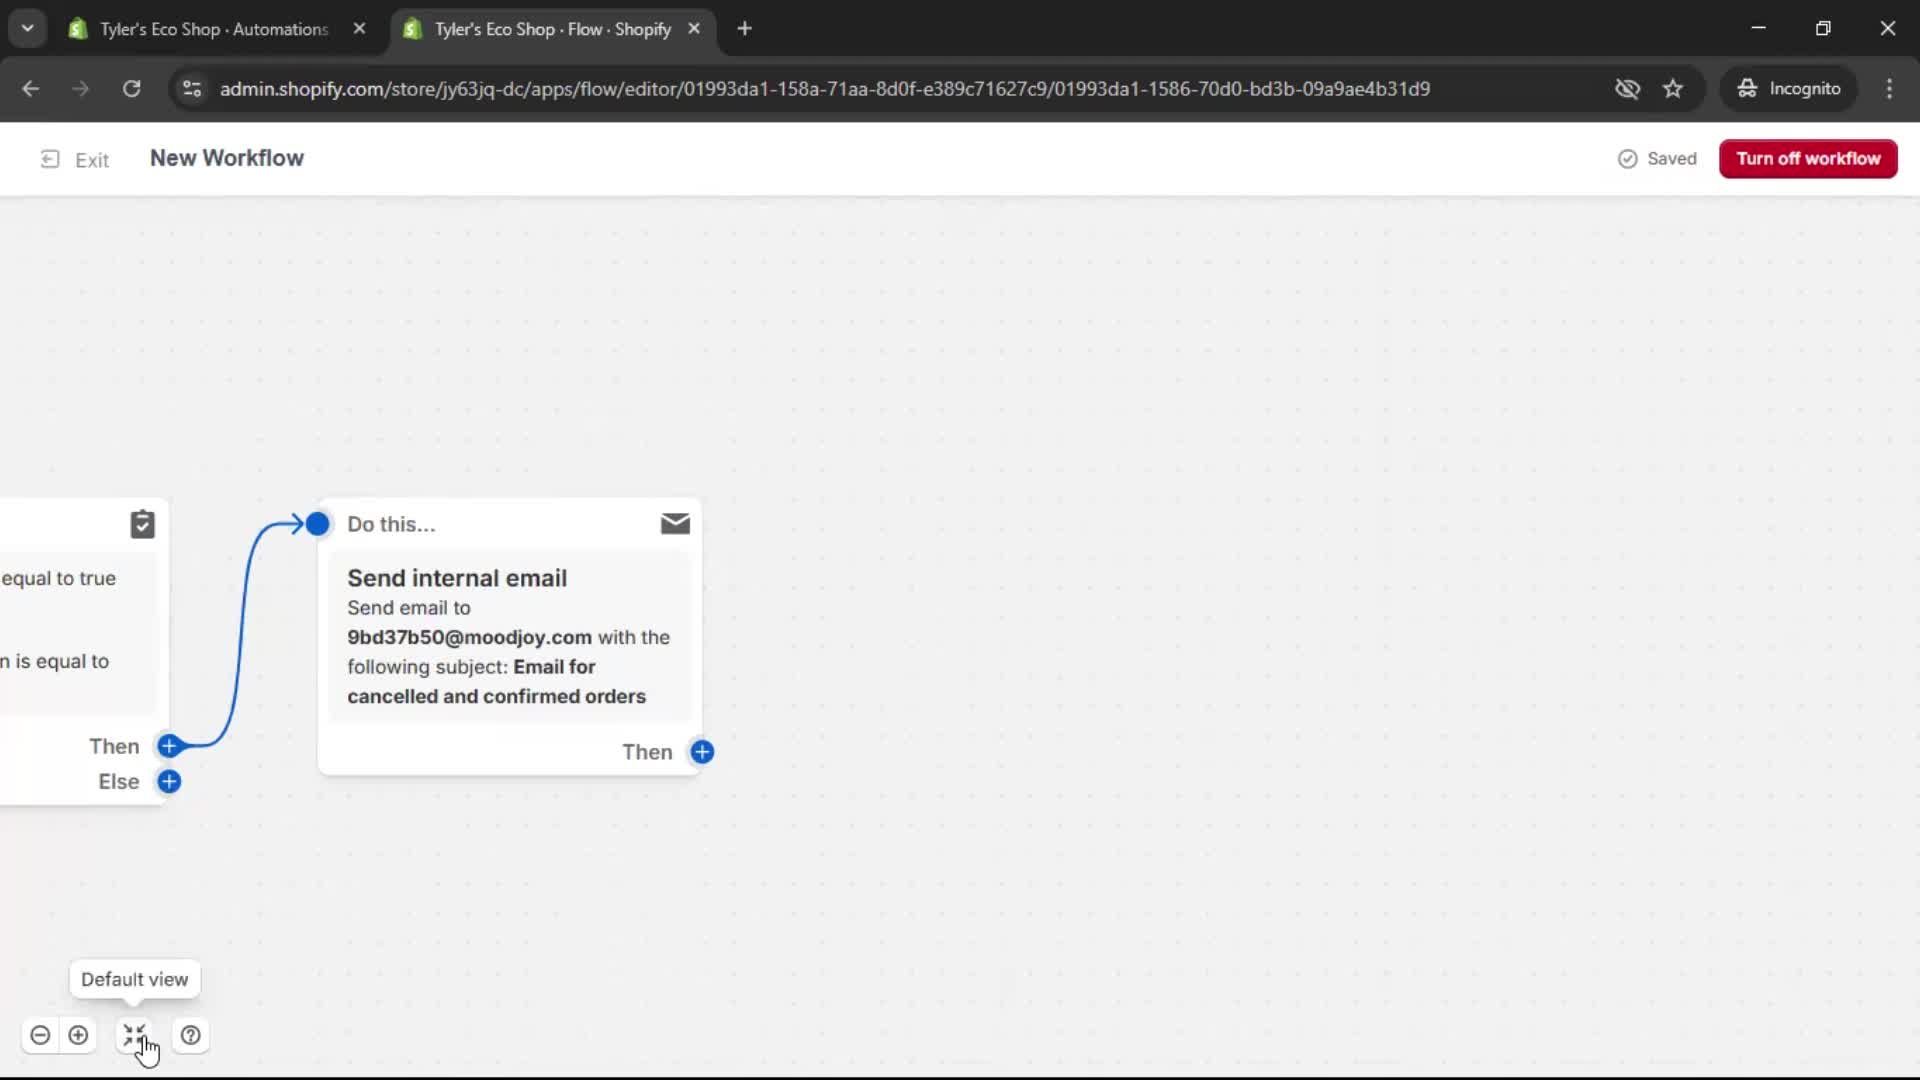This screenshot has height=1080, width=1920.
Task: Close the Tyler's Eco Shop Flow tab
Action: click(x=695, y=29)
